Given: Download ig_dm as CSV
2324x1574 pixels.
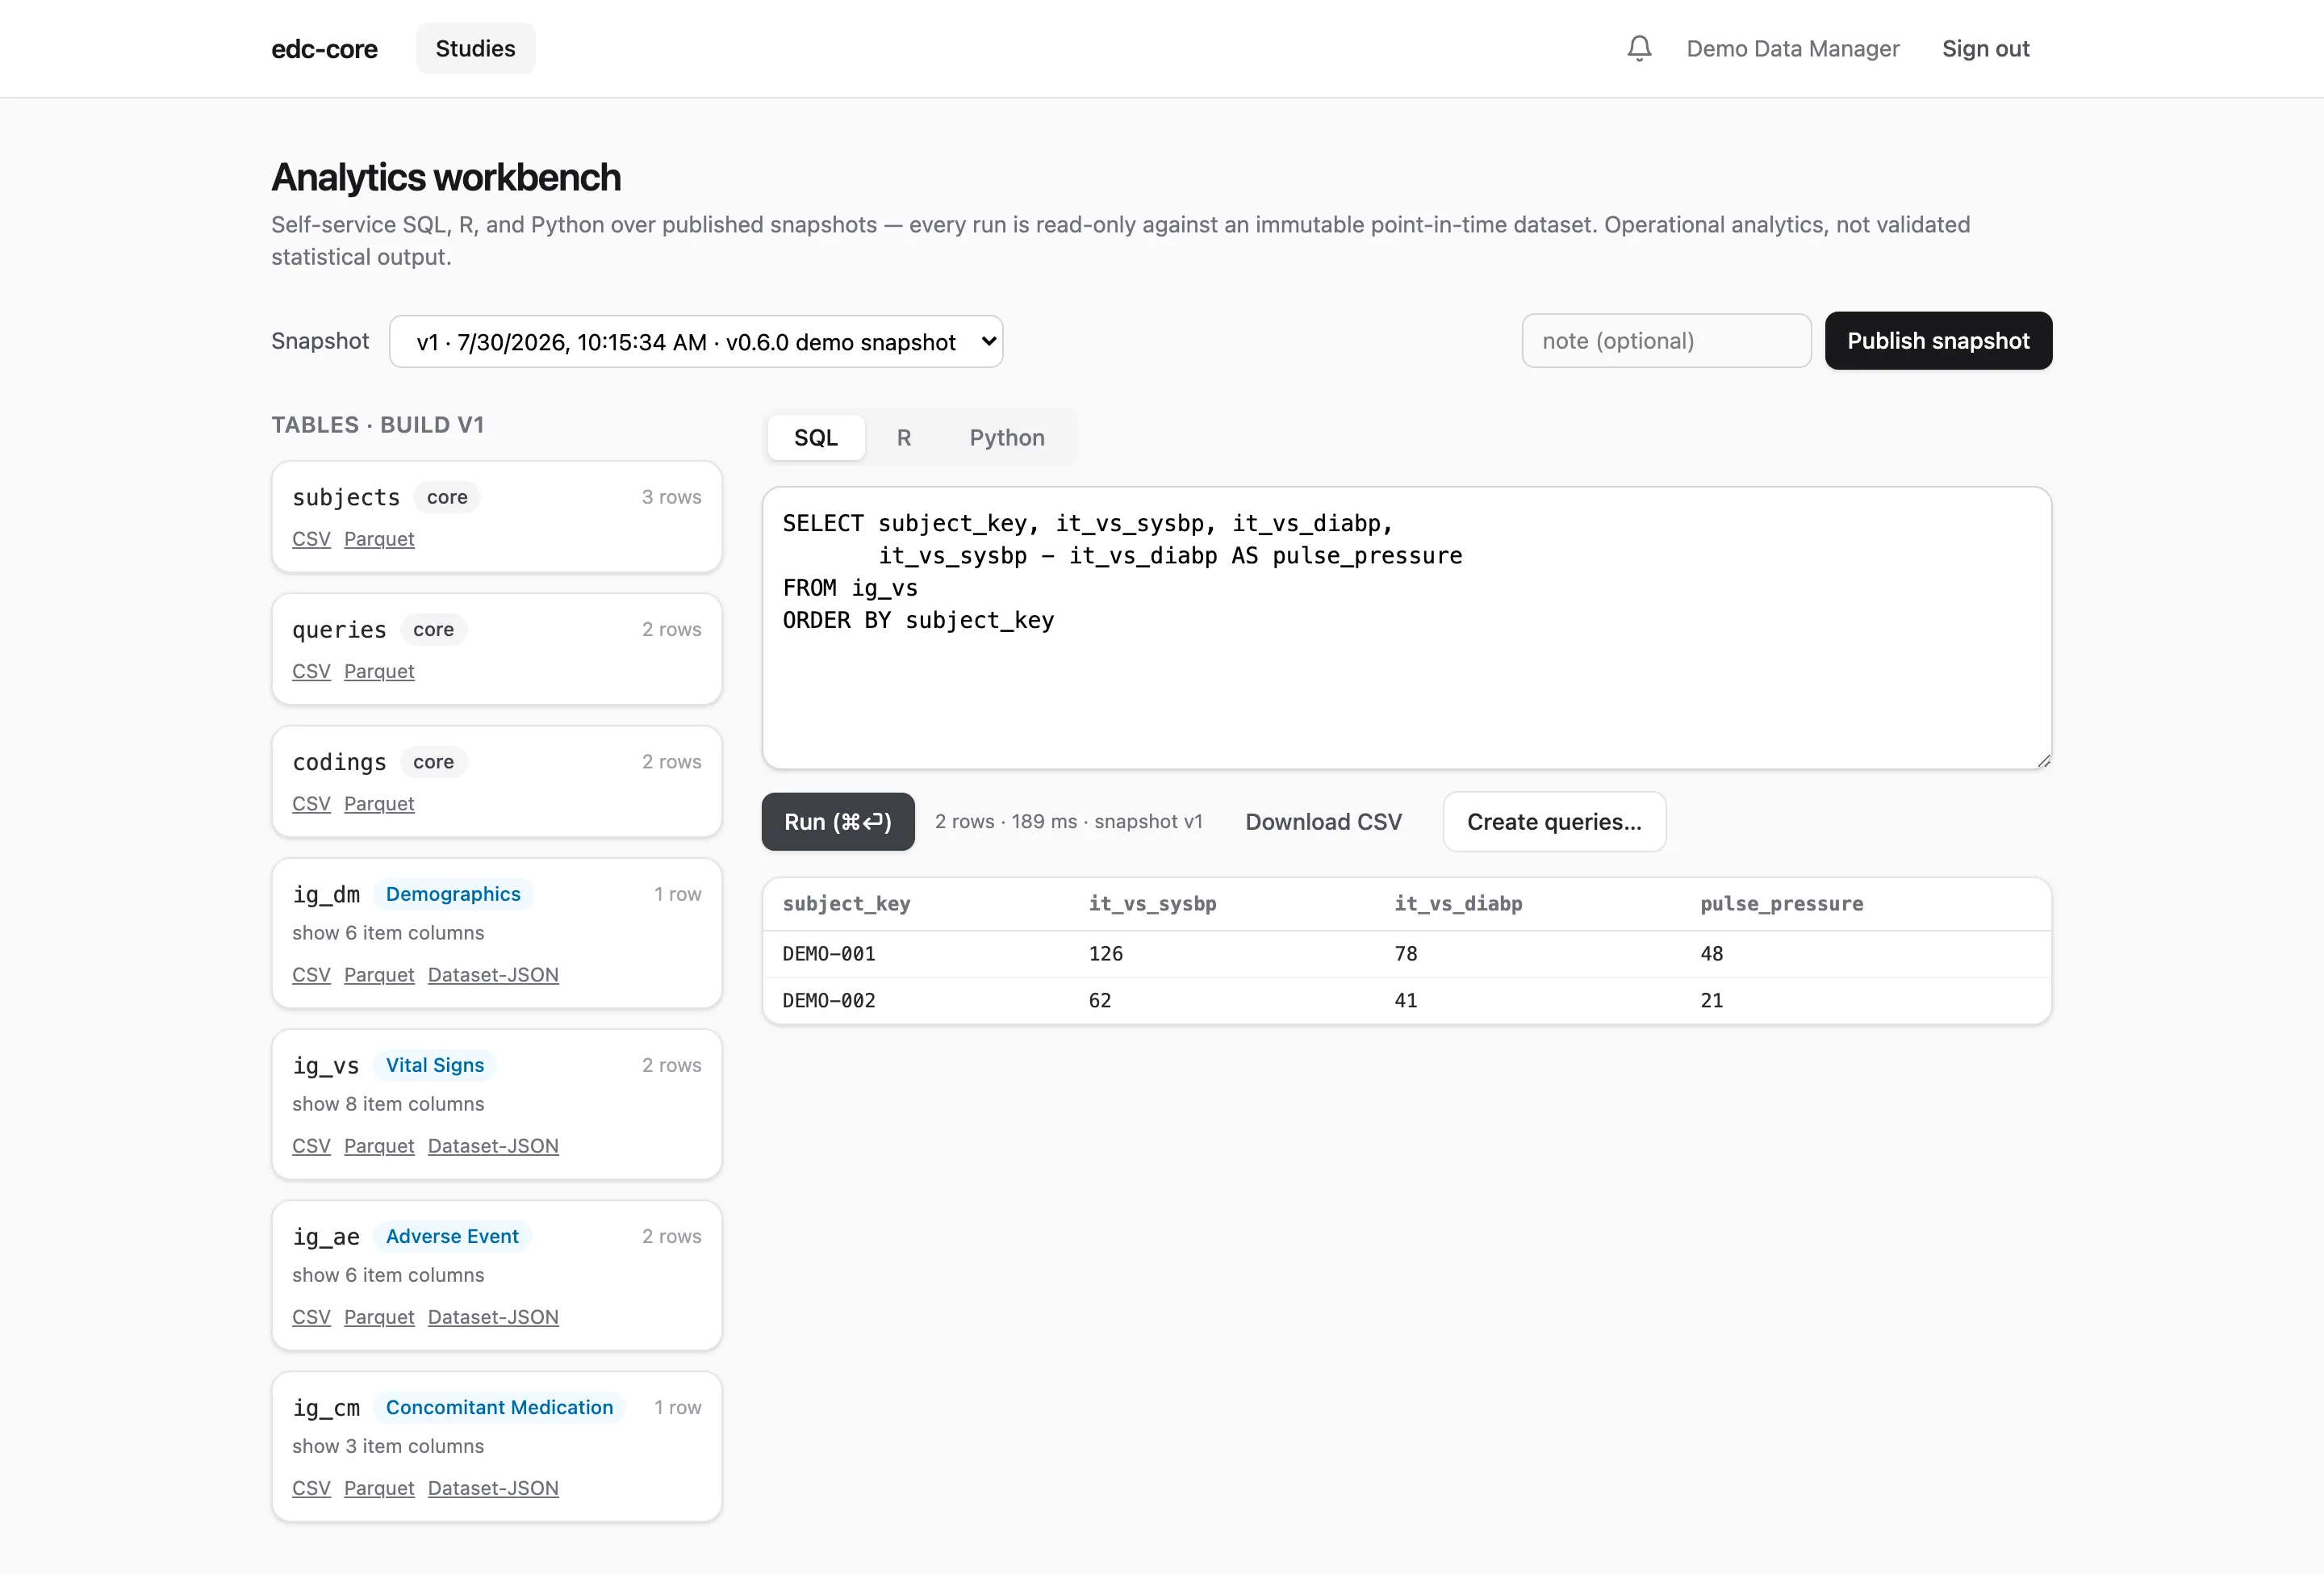Looking at the screenshot, I should click(311, 975).
